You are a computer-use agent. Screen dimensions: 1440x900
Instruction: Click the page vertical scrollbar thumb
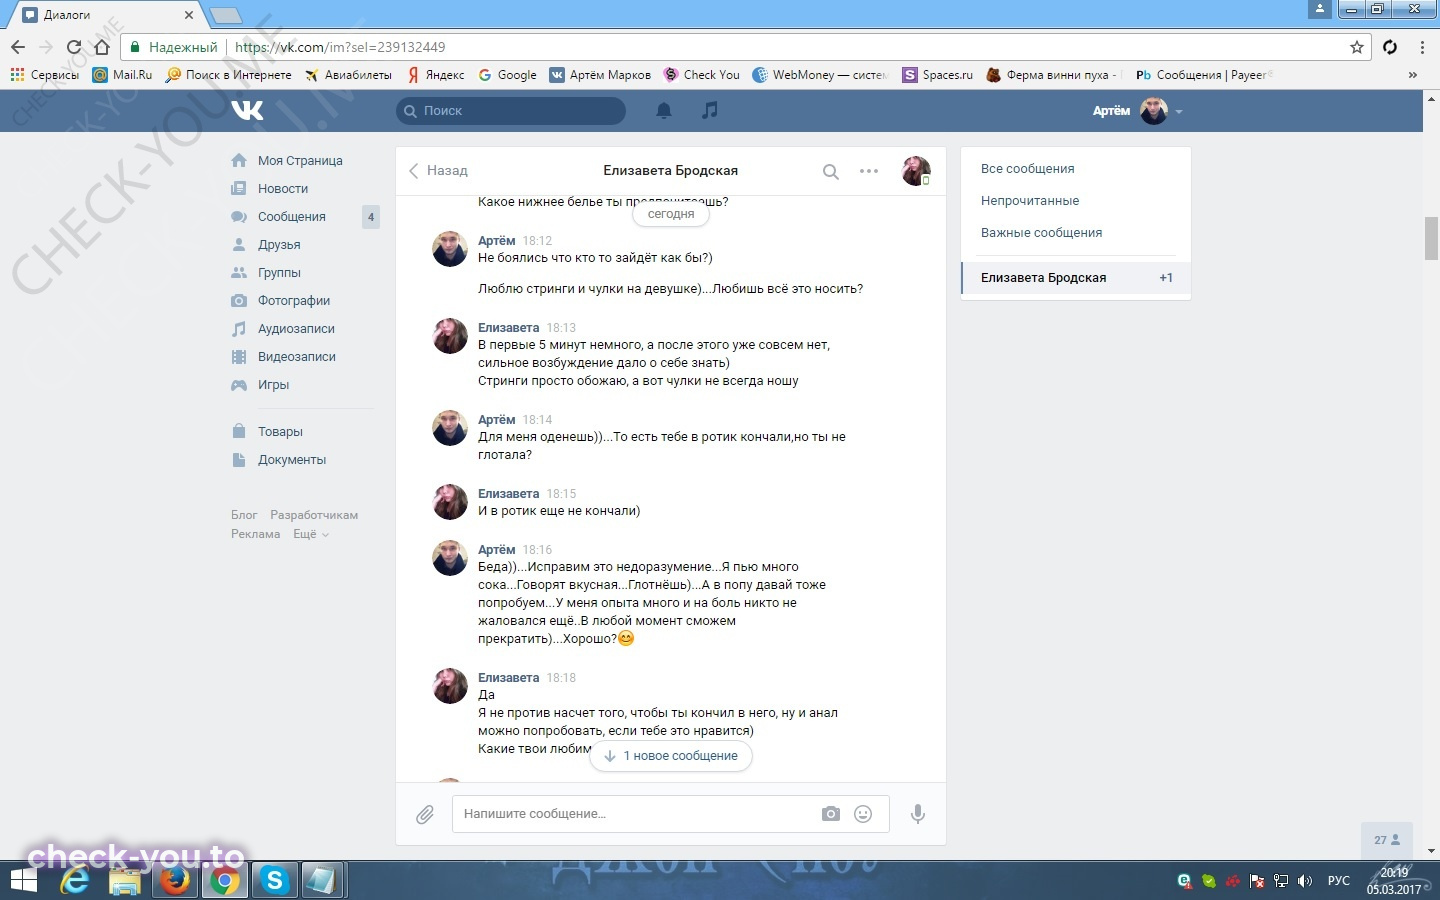click(x=1431, y=237)
